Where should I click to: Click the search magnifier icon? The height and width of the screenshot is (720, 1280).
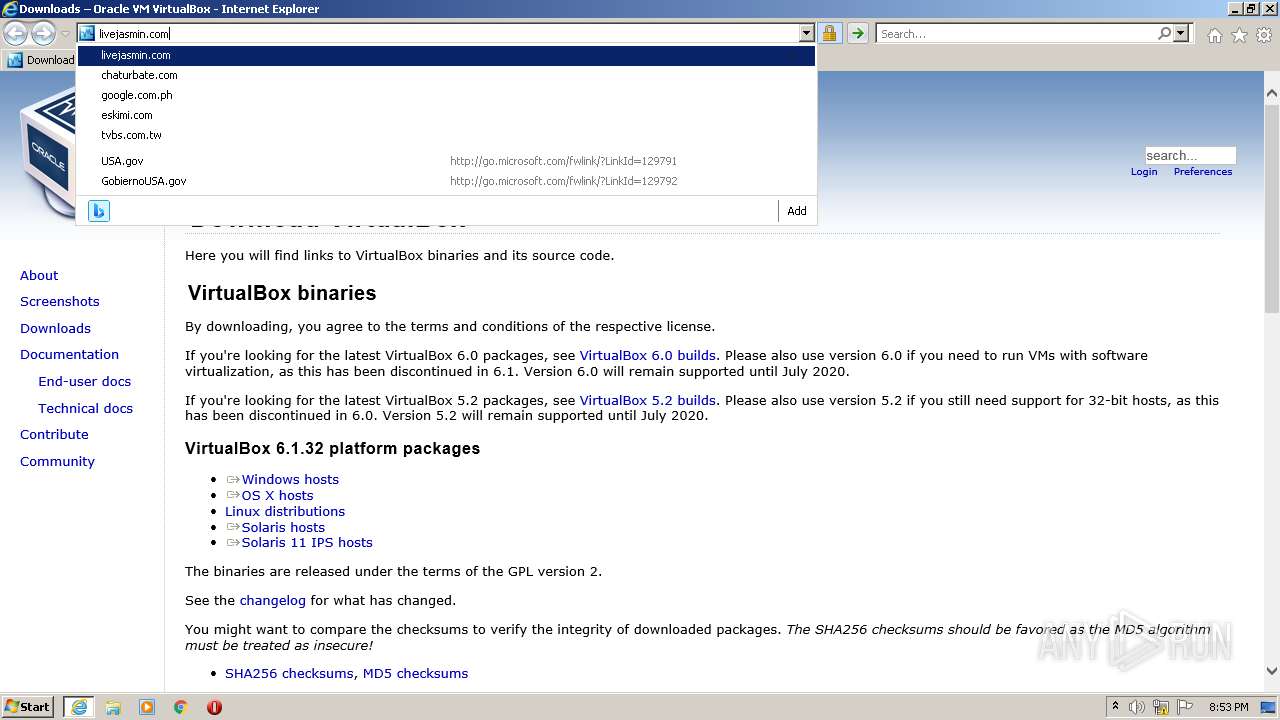point(1164,34)
